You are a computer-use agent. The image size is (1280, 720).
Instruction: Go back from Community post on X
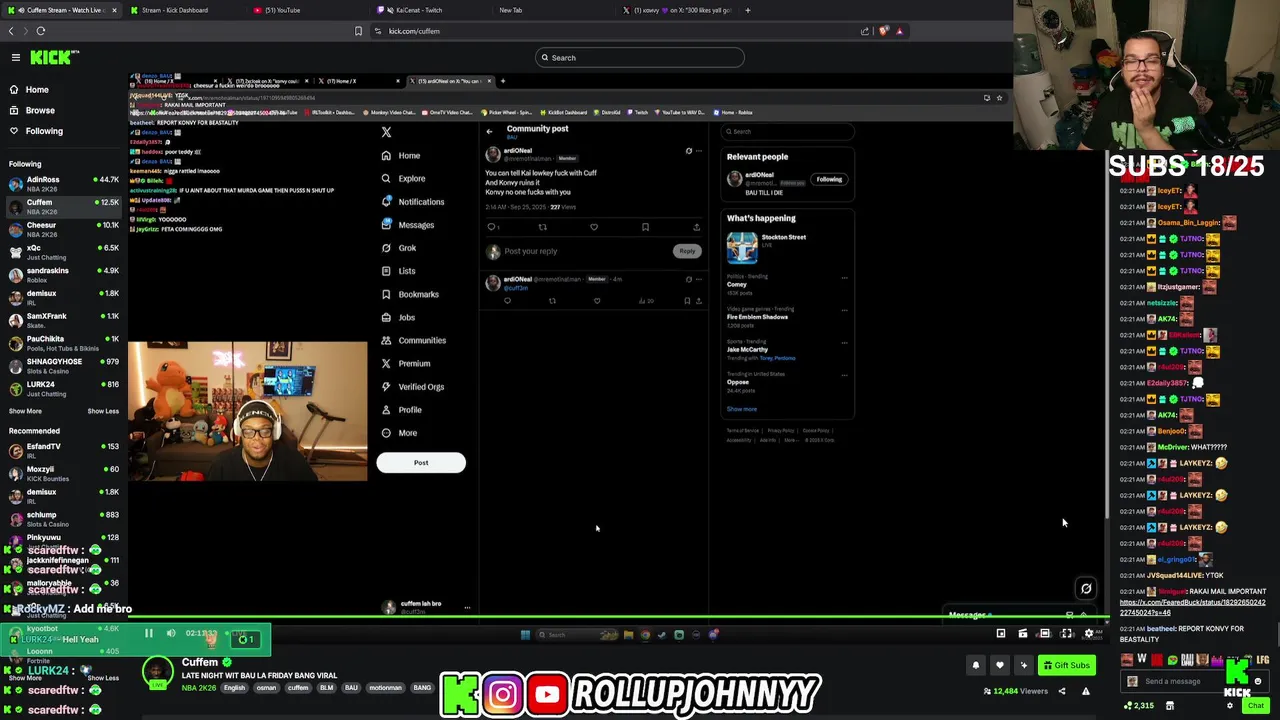coord(490,131)
